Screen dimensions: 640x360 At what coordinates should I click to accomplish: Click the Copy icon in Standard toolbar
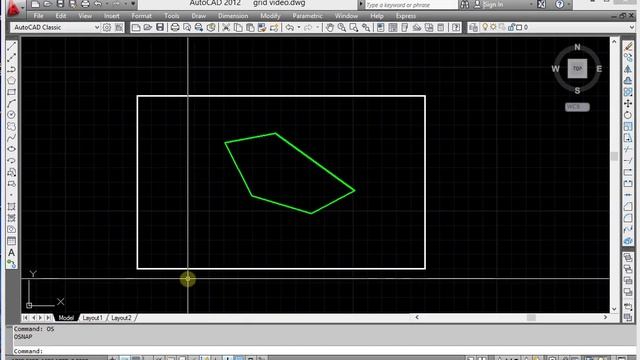click(x=238, y=27)
